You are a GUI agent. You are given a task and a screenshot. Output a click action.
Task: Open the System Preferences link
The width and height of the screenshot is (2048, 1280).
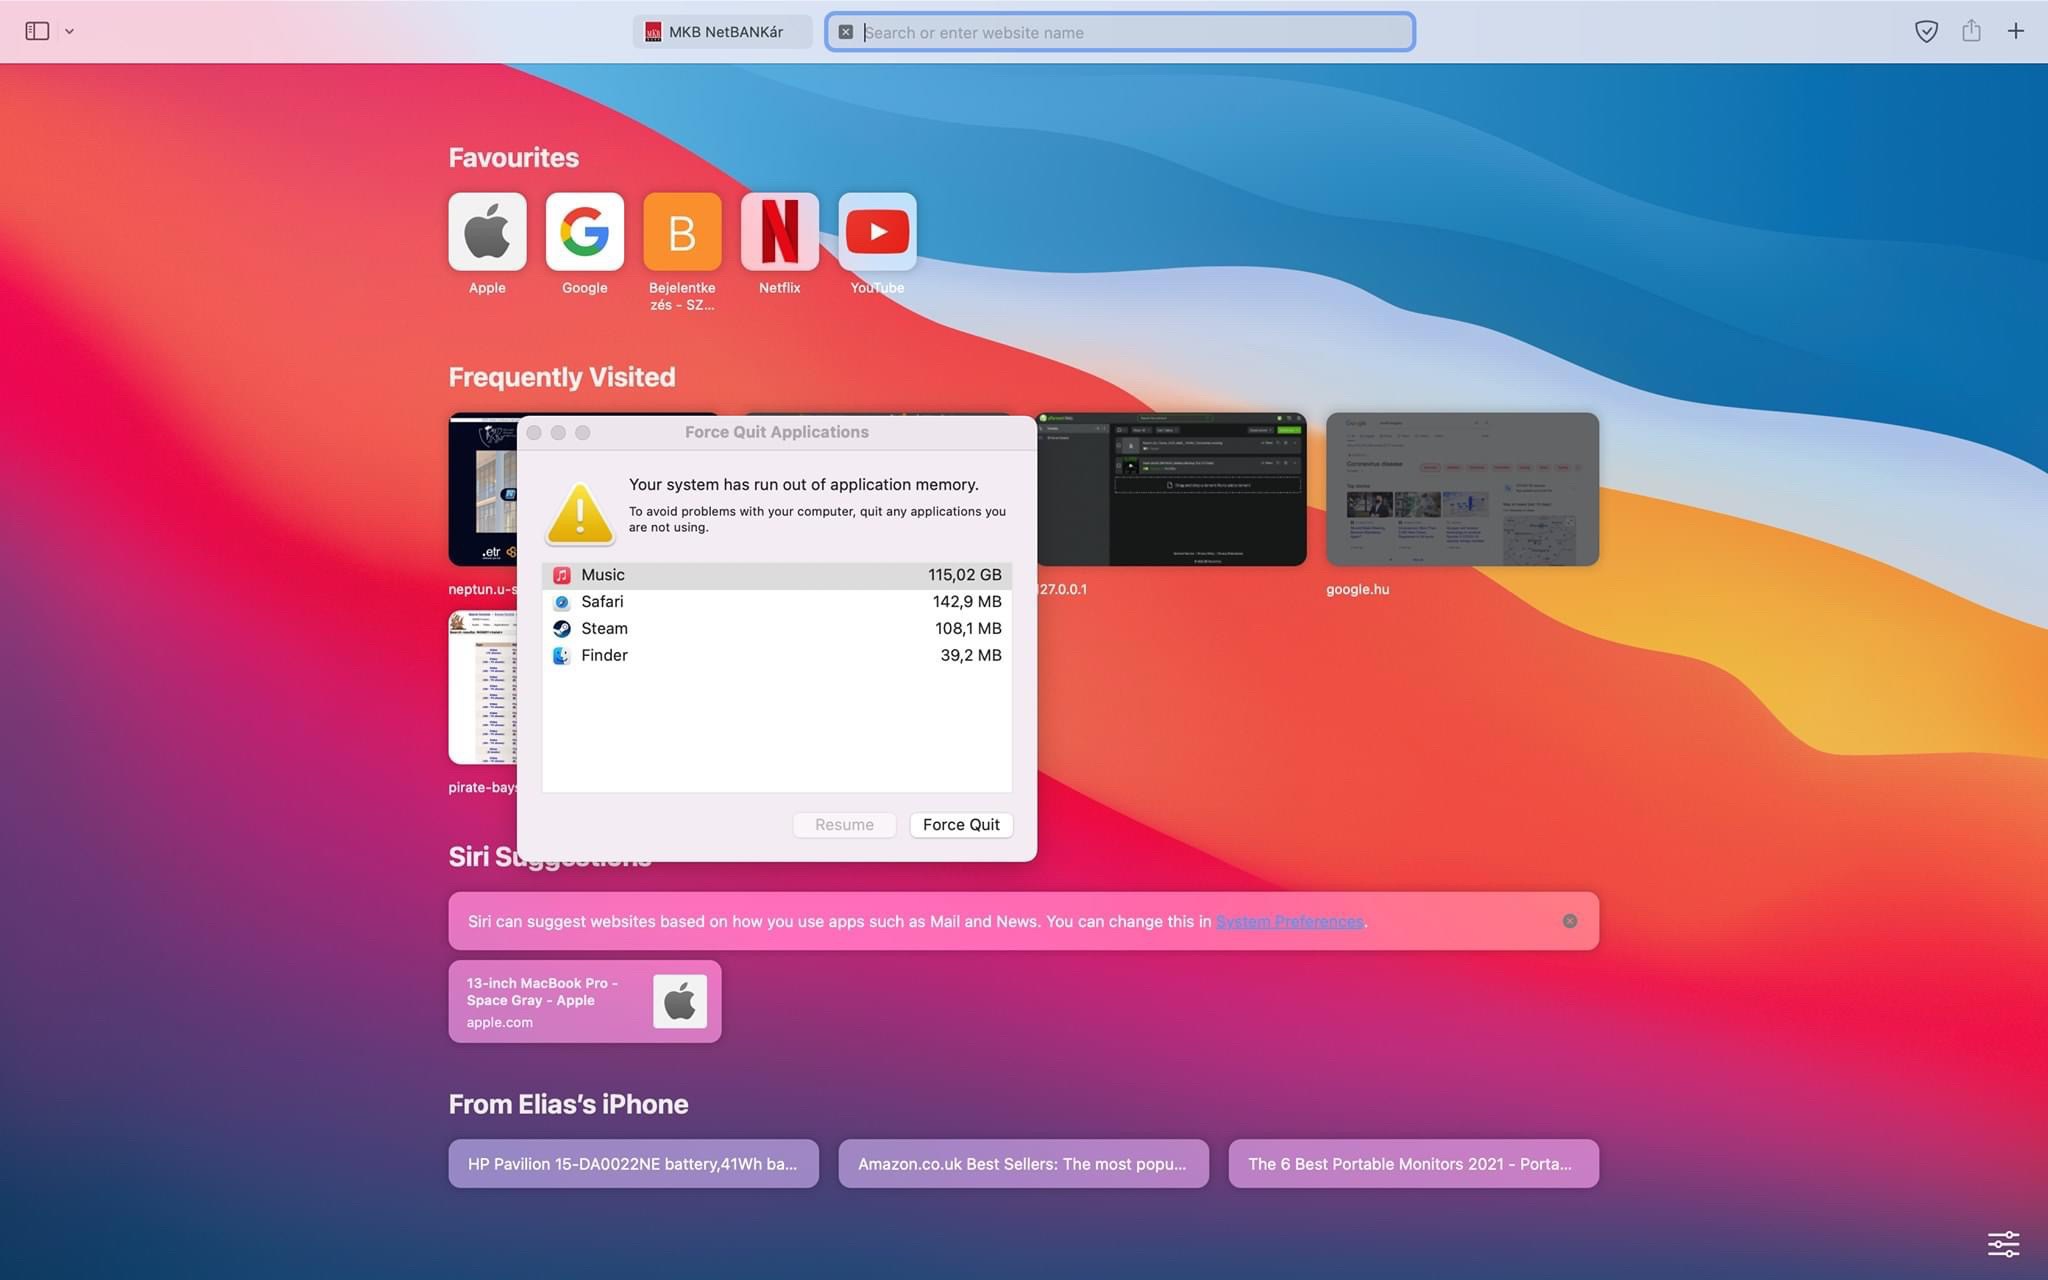pos(1289,922)
